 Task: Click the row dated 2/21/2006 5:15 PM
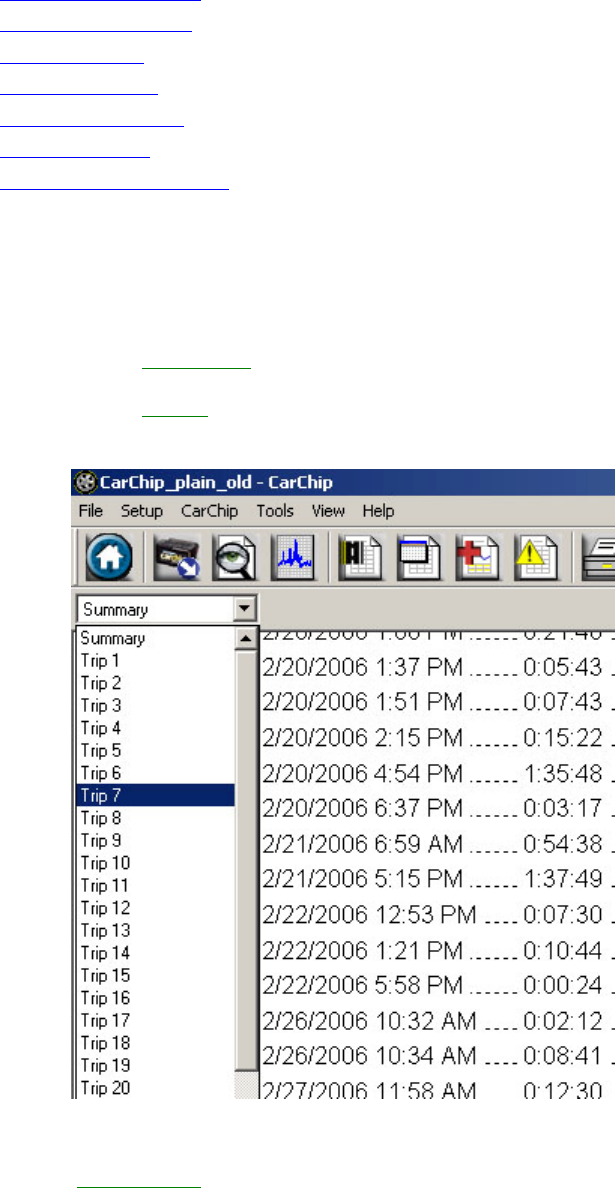(438, 879)
